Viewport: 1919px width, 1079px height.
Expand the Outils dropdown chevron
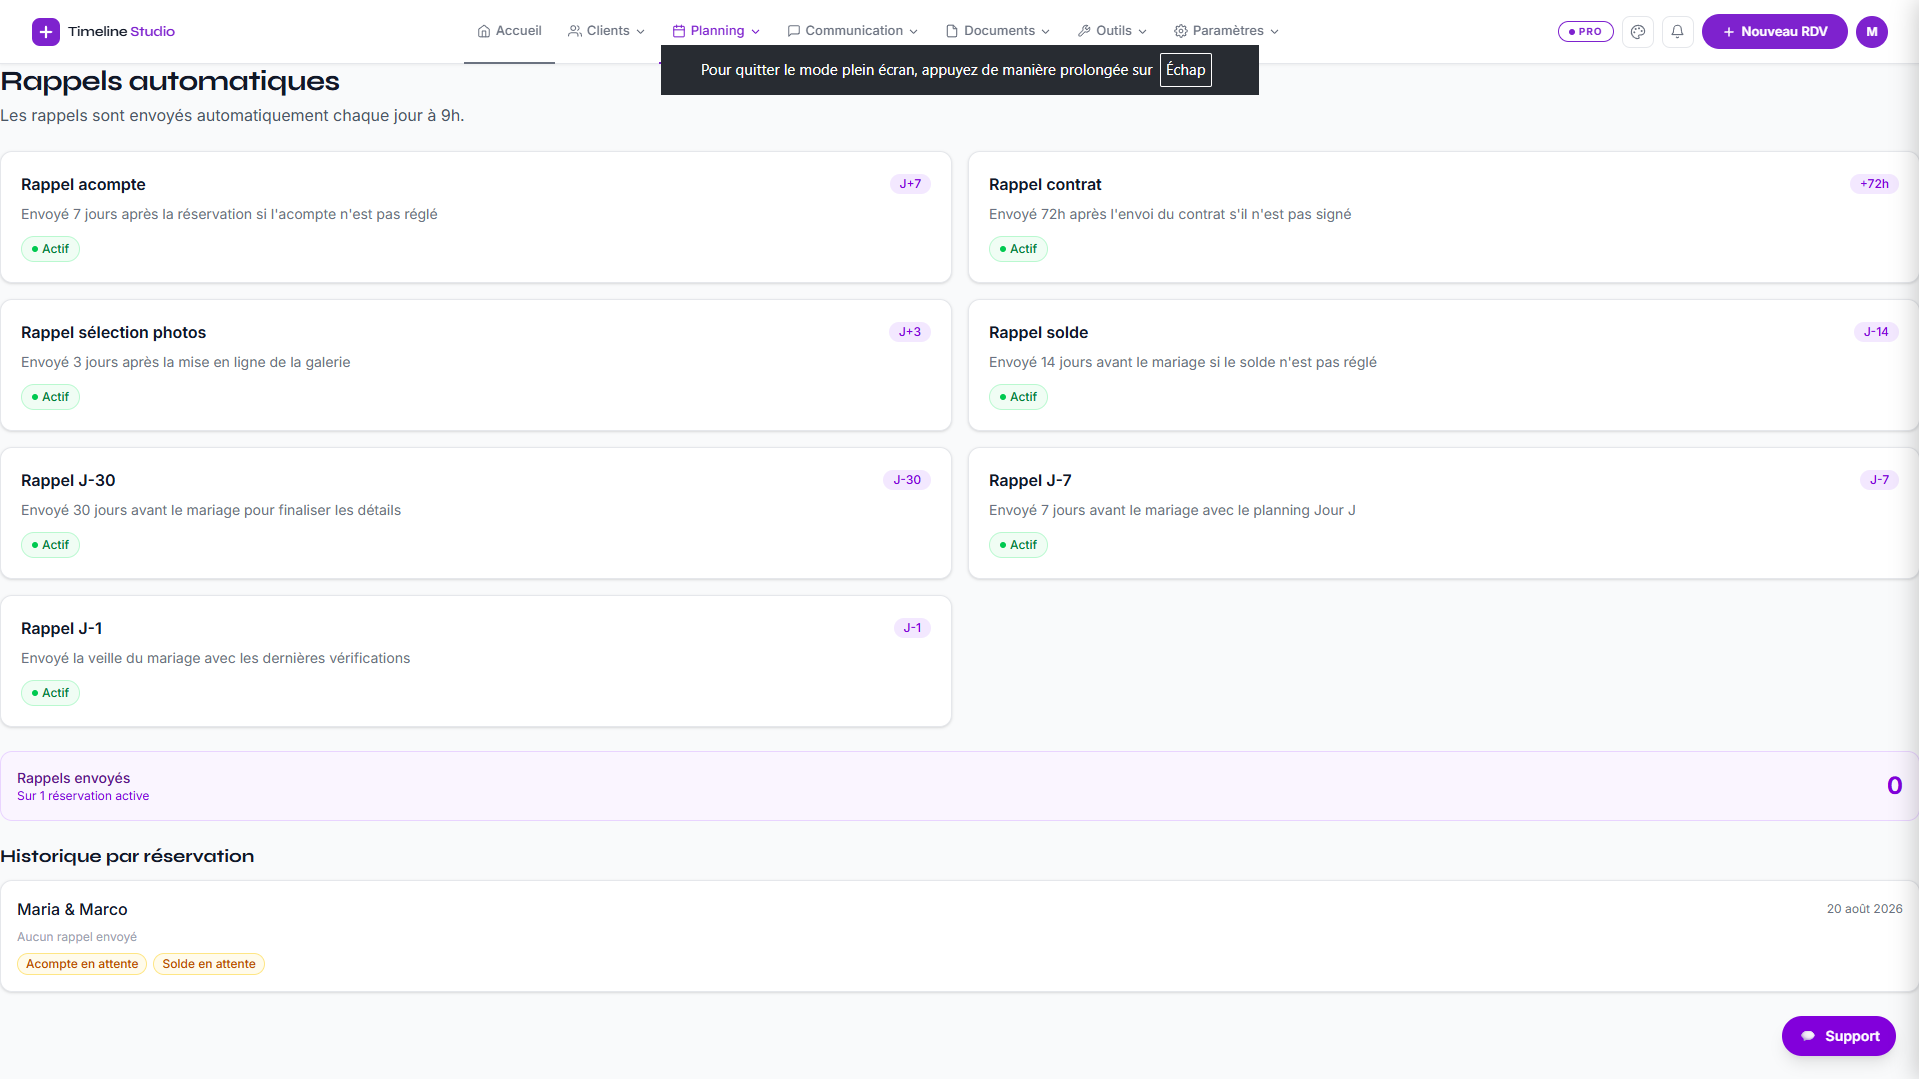1143,32
